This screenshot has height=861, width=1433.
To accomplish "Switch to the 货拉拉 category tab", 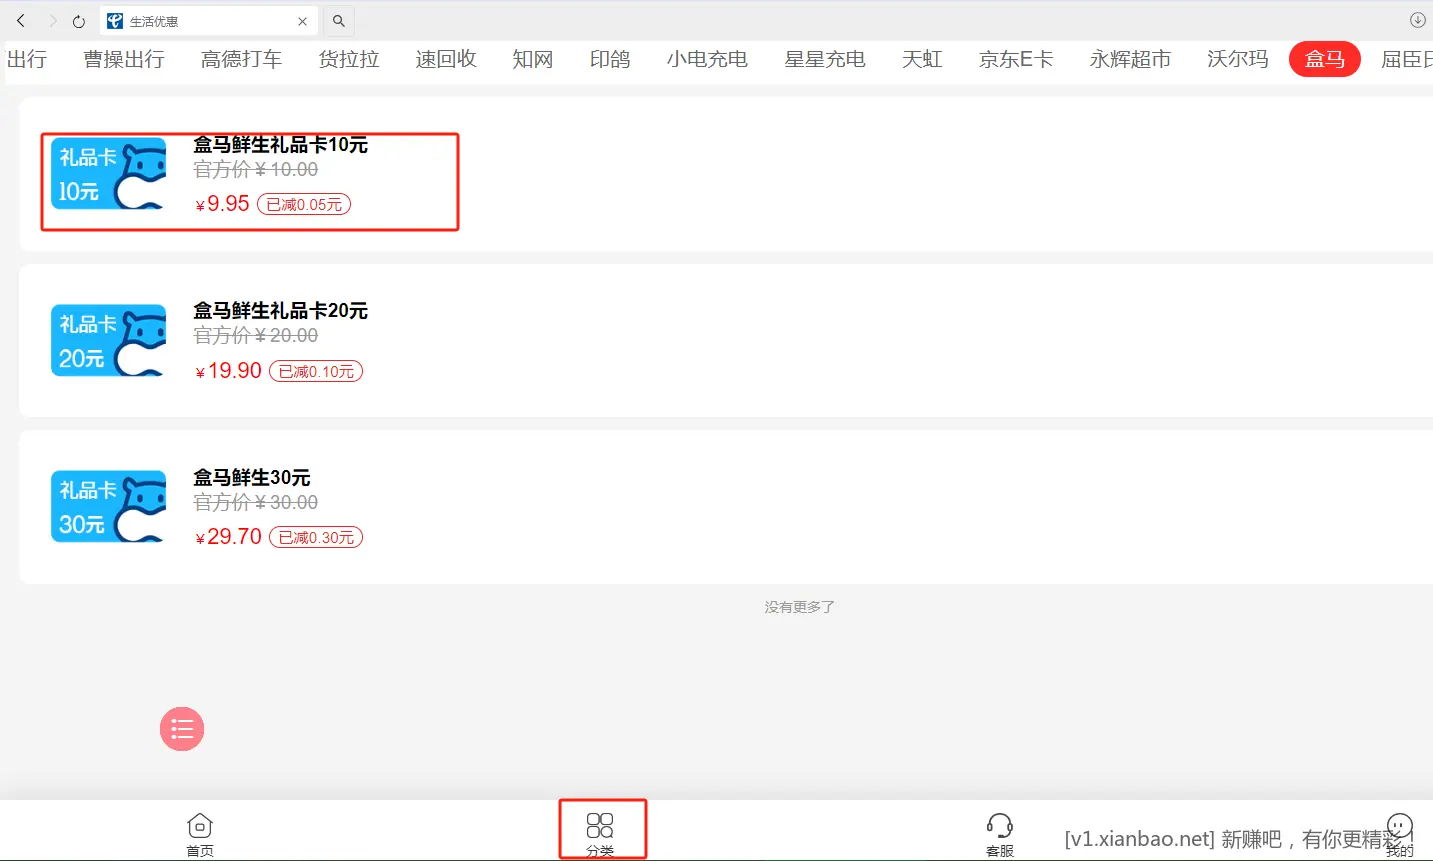I will pos(349,59).
